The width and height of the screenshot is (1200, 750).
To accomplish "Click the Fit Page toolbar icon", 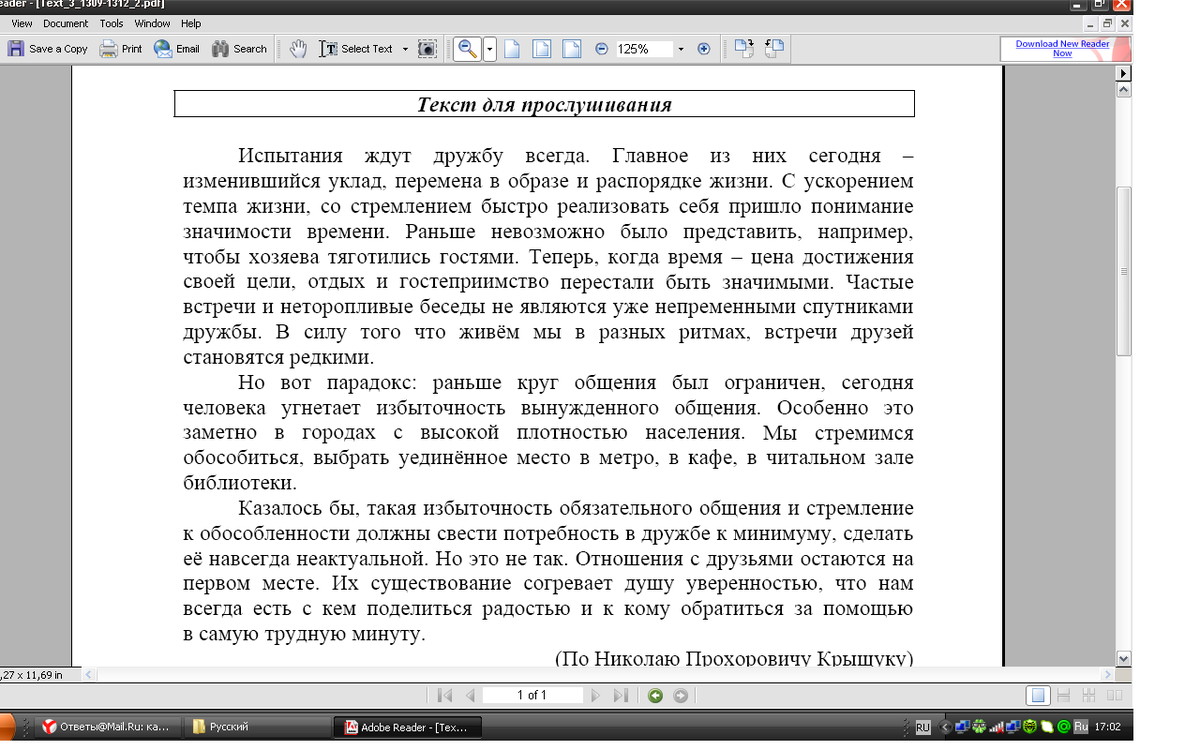I will pyautogui.click(x=541, y=48).
